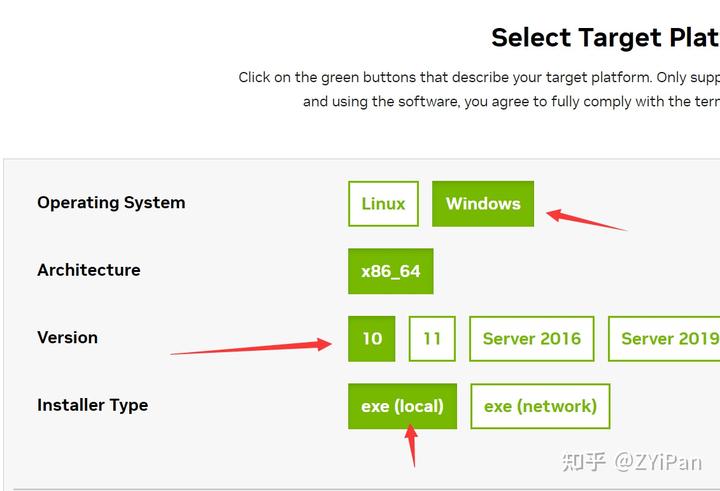Click the software terms agreement text line

point(510,101)
